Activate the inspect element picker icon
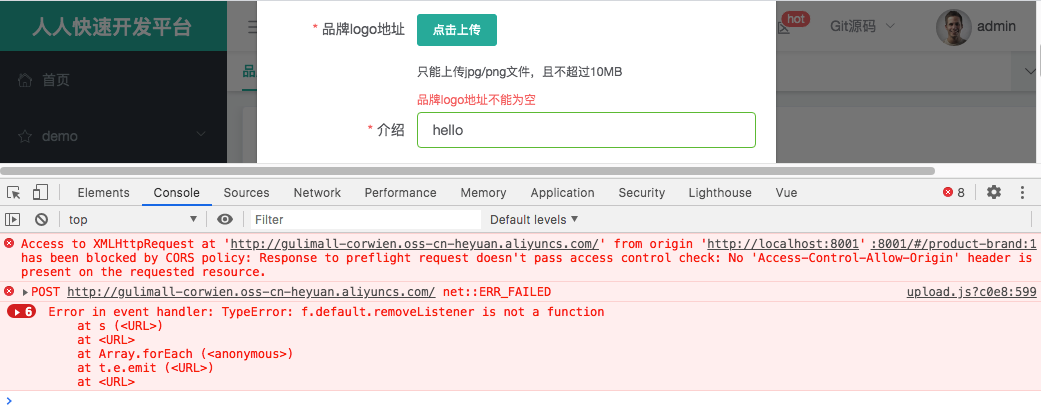The width and height of the screenshot is (1041, 411). pos(14,193)
